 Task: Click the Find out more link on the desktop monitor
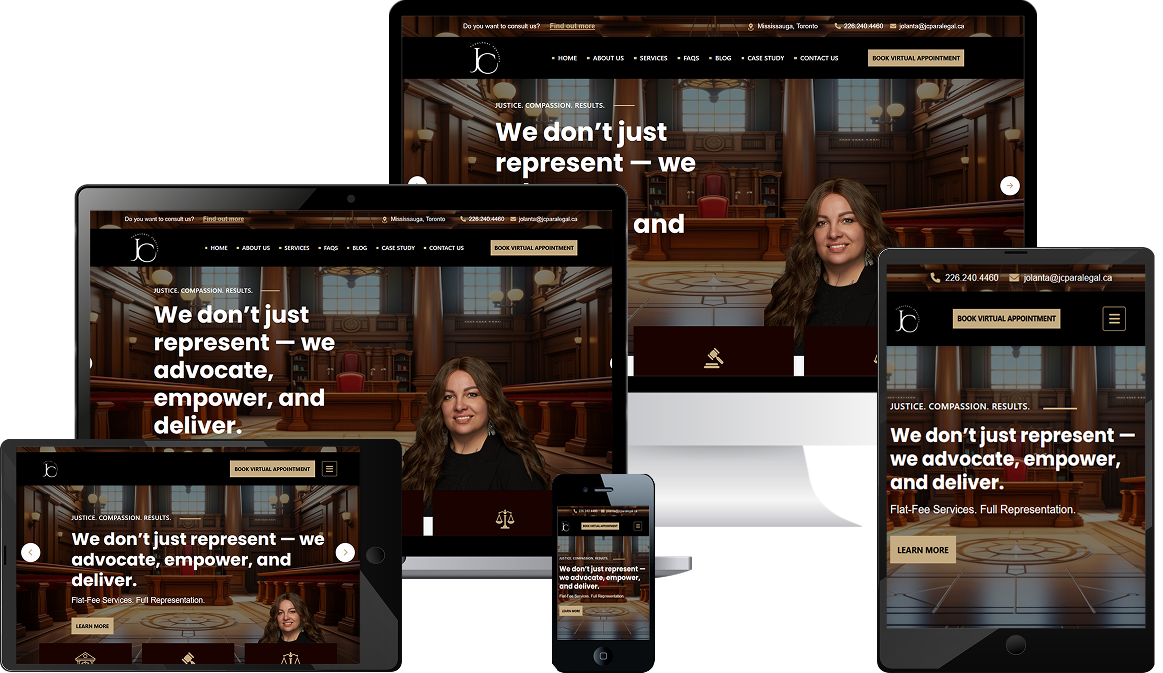pos(572,26)
